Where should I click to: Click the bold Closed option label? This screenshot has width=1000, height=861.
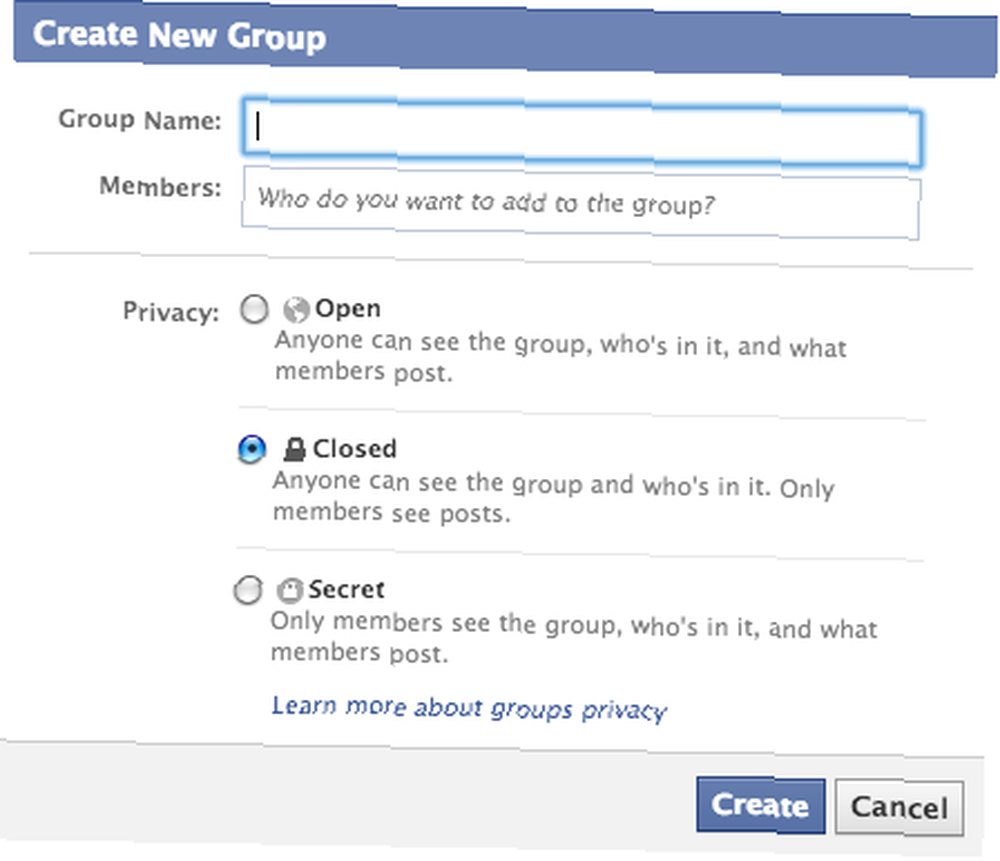tap(355, 449)
